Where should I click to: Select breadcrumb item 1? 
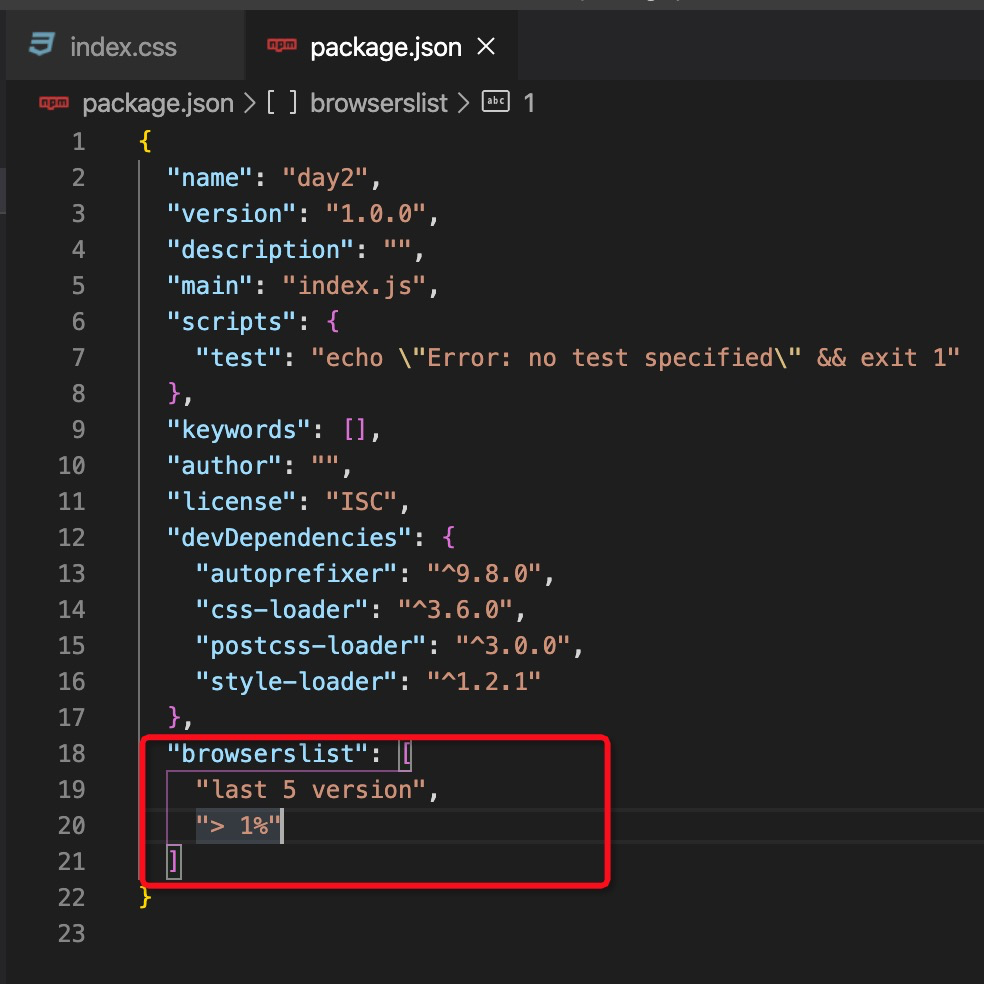tap(529, 103)
